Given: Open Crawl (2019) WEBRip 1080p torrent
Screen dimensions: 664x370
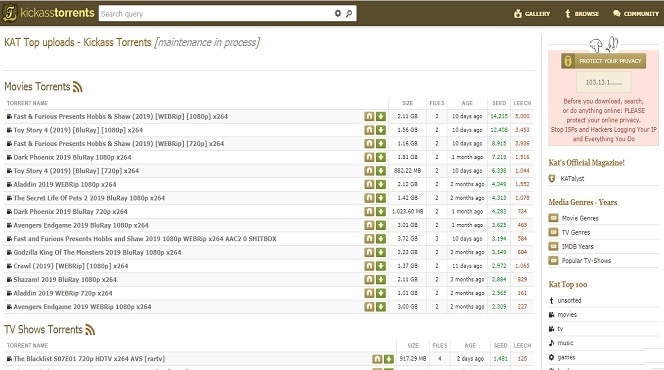Looking at the screenshot, I should click(71, 266).
